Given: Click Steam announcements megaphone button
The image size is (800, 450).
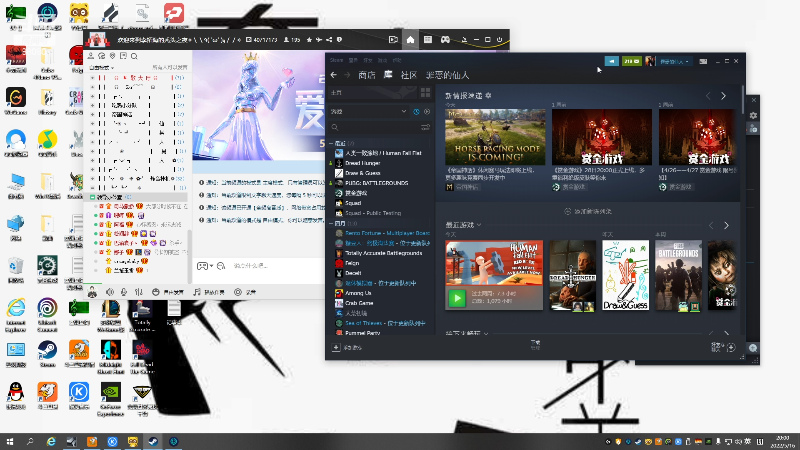Looking at the screenshot, I should click(611, 61).
